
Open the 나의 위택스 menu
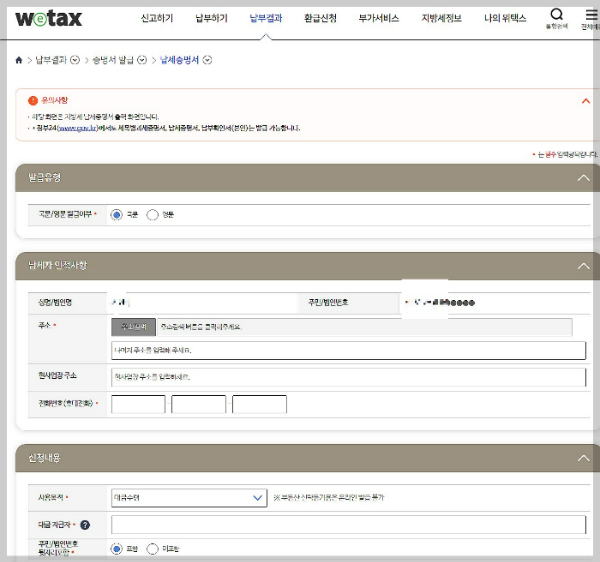[x=505, y=18]
